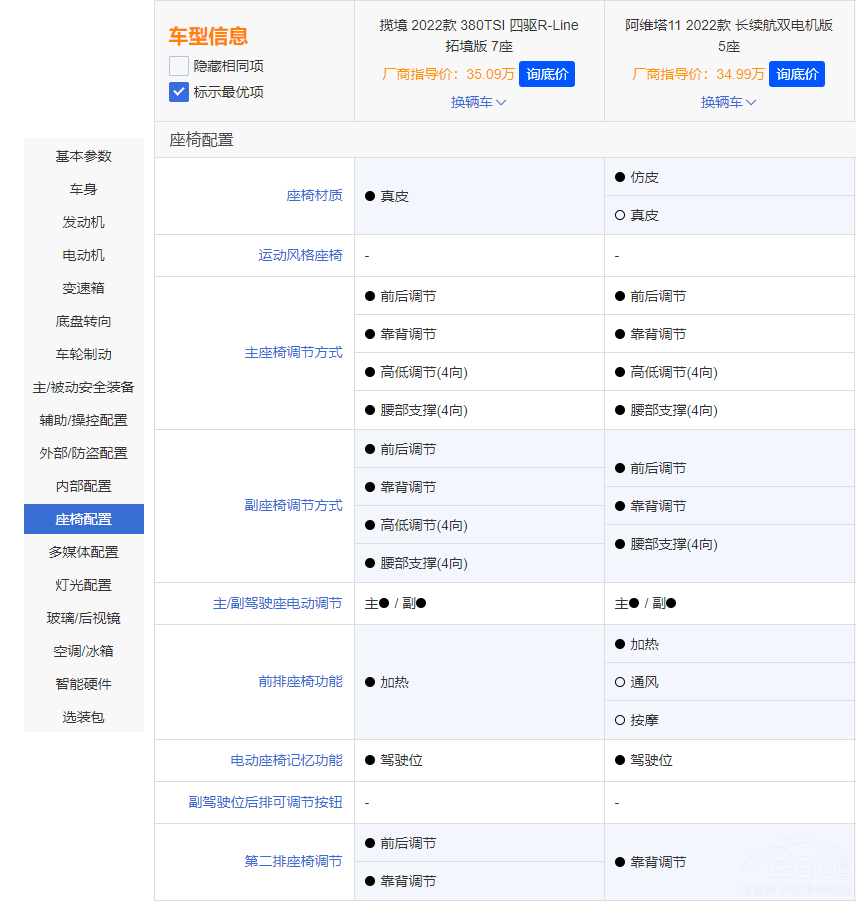Select 灯光配置 in the sidebar

coord(83,585)
